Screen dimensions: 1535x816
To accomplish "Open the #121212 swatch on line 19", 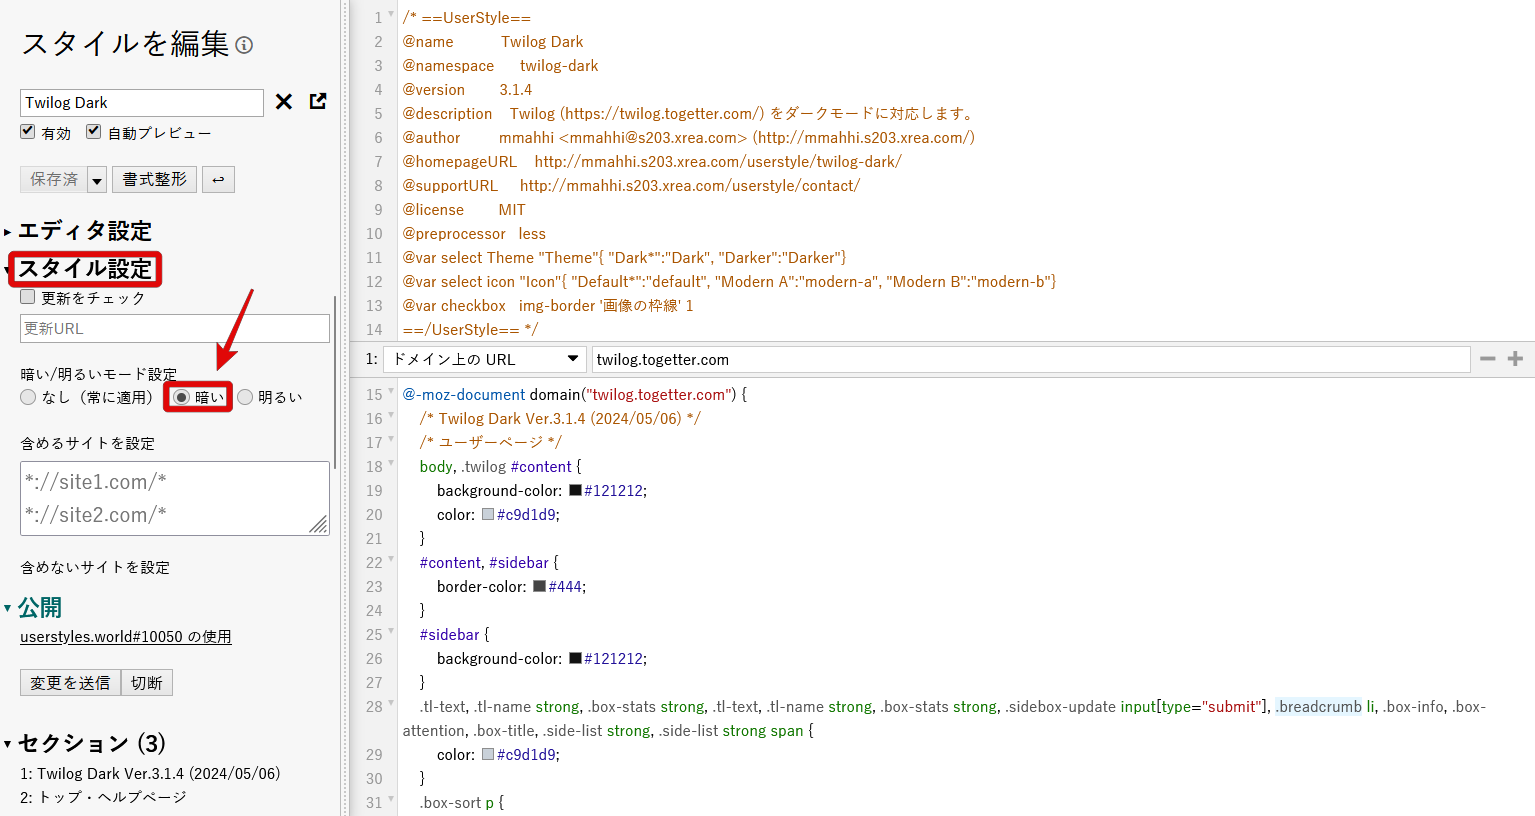I will pyautogui.click(x=576, y=490).
